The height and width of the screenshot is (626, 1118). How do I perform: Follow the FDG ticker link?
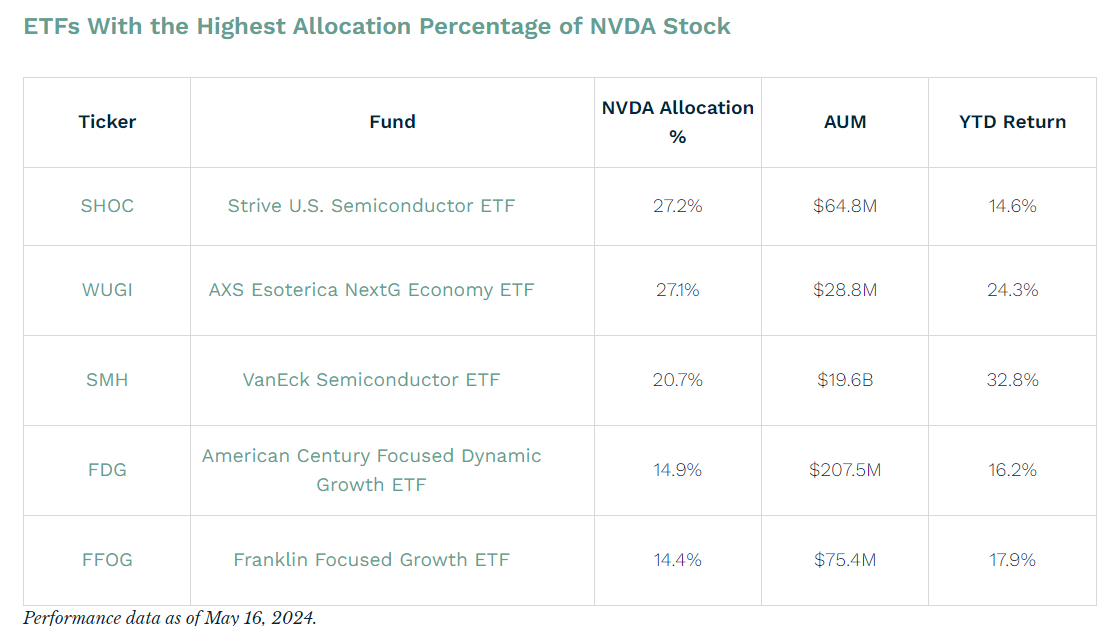107,470
